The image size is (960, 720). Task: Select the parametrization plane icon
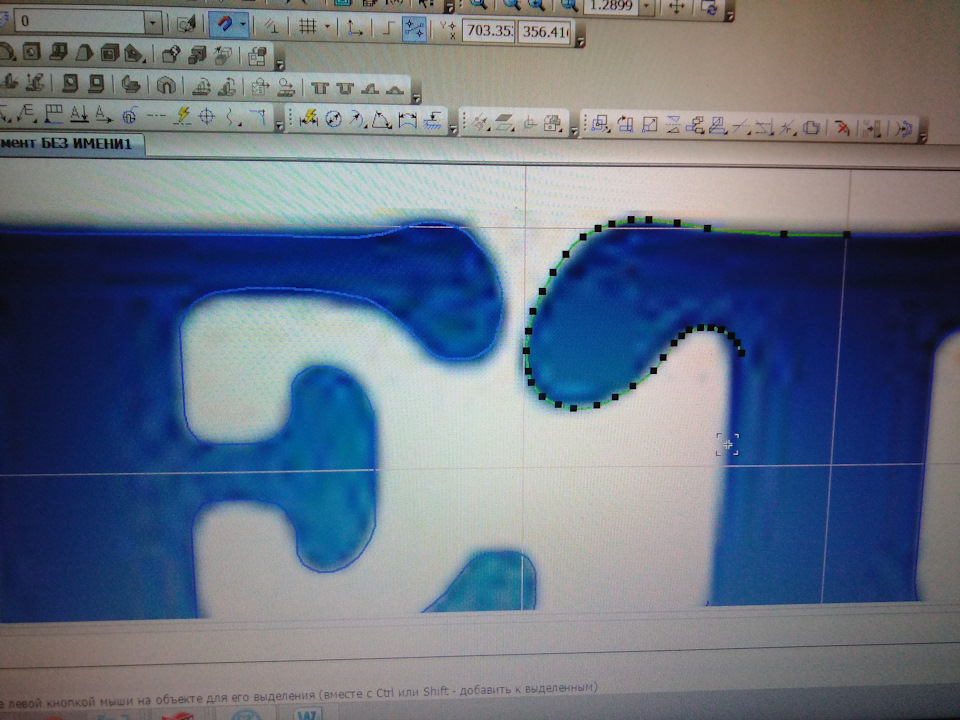504,122
